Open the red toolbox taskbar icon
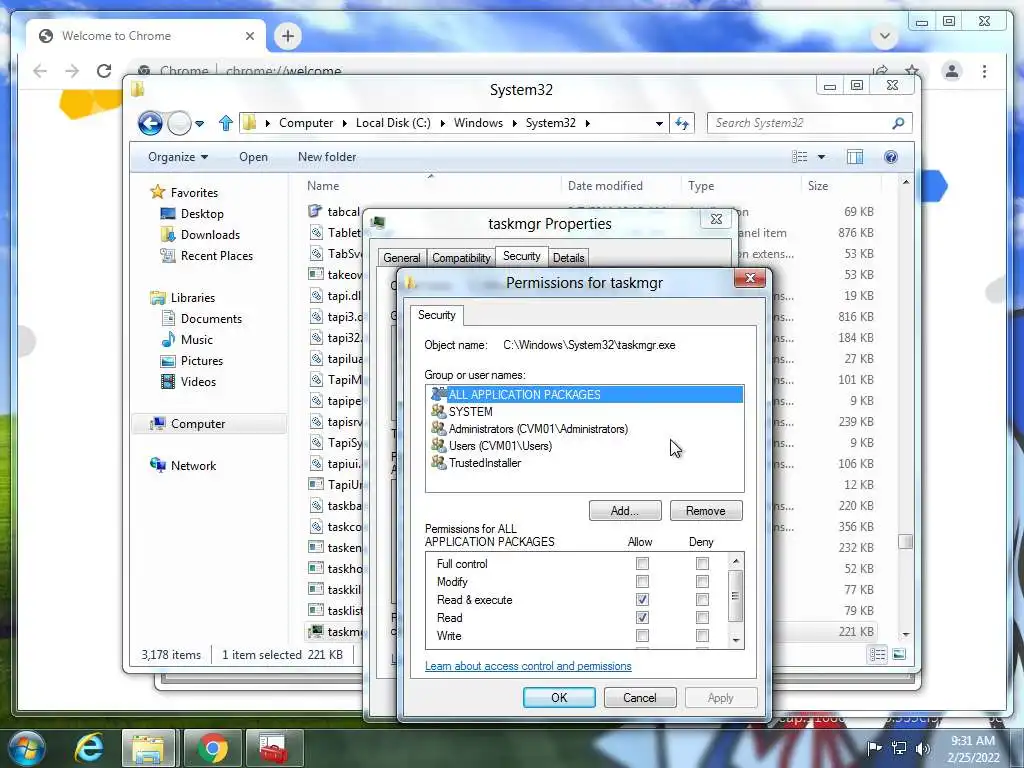Screen dimensions: 1024x768 274,748
